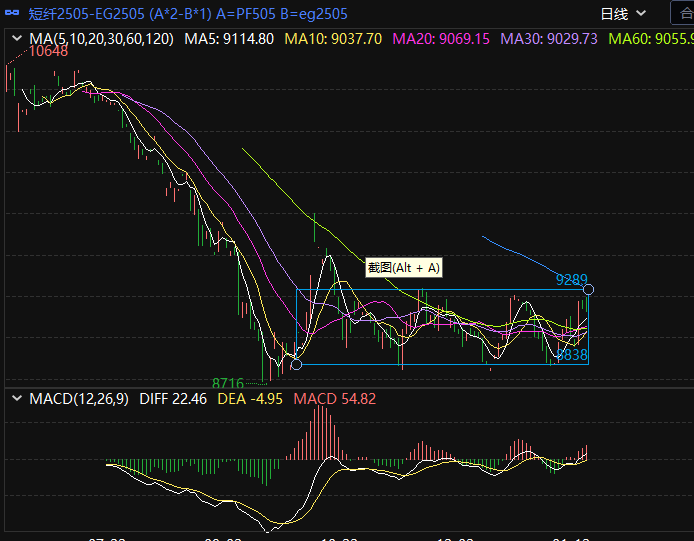Grab the rectangle's top-right handle near 9289

click(x=589, y=290)
